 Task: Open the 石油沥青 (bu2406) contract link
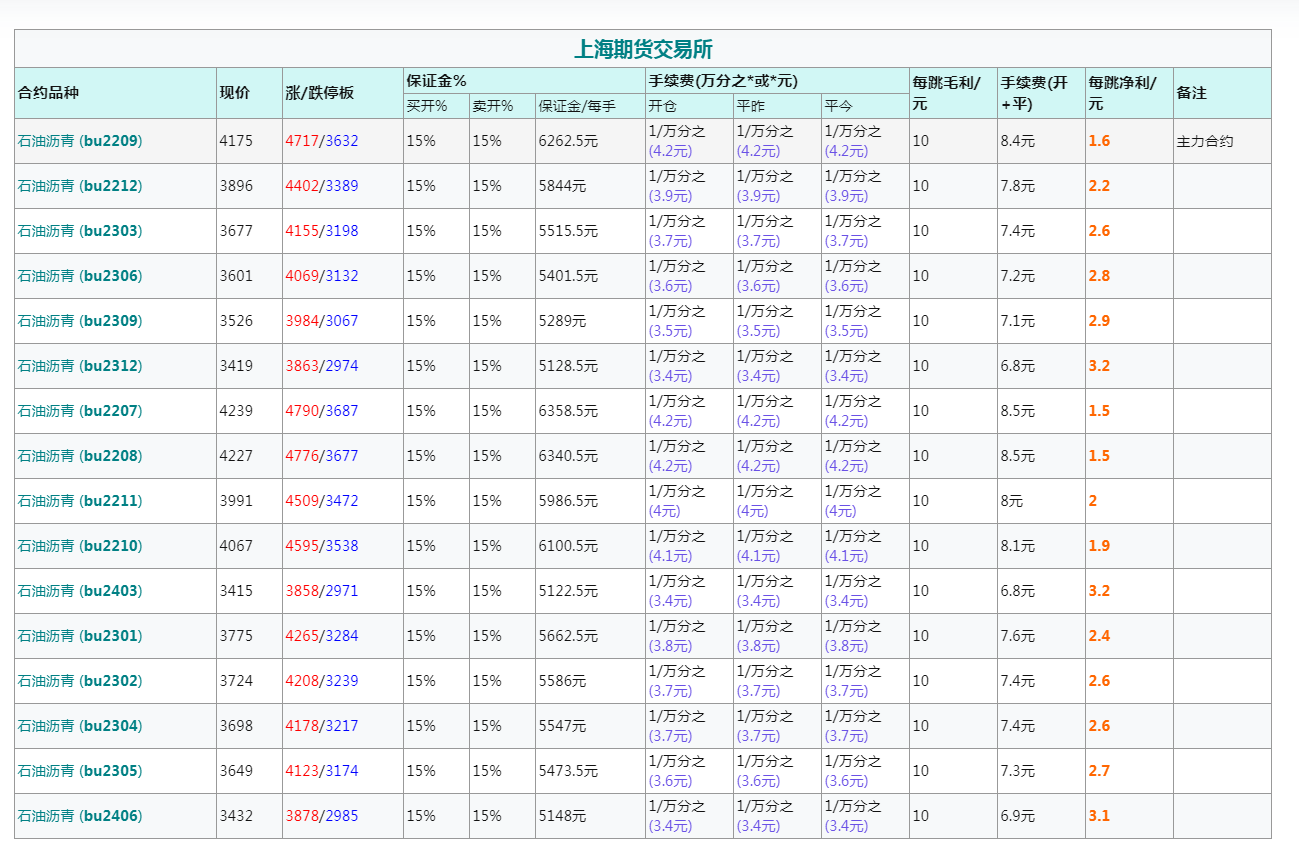(80, 816)
